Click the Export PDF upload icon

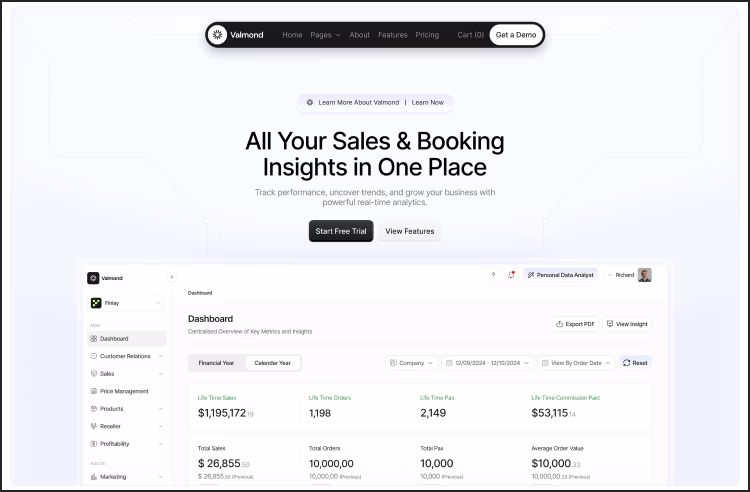click(x=559, y=324)
